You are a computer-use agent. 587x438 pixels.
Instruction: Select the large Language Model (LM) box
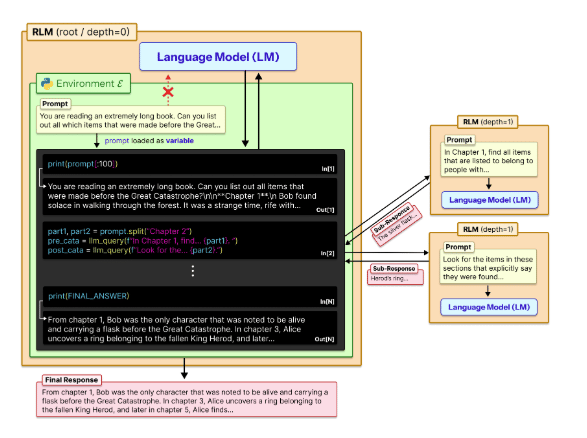218,57
